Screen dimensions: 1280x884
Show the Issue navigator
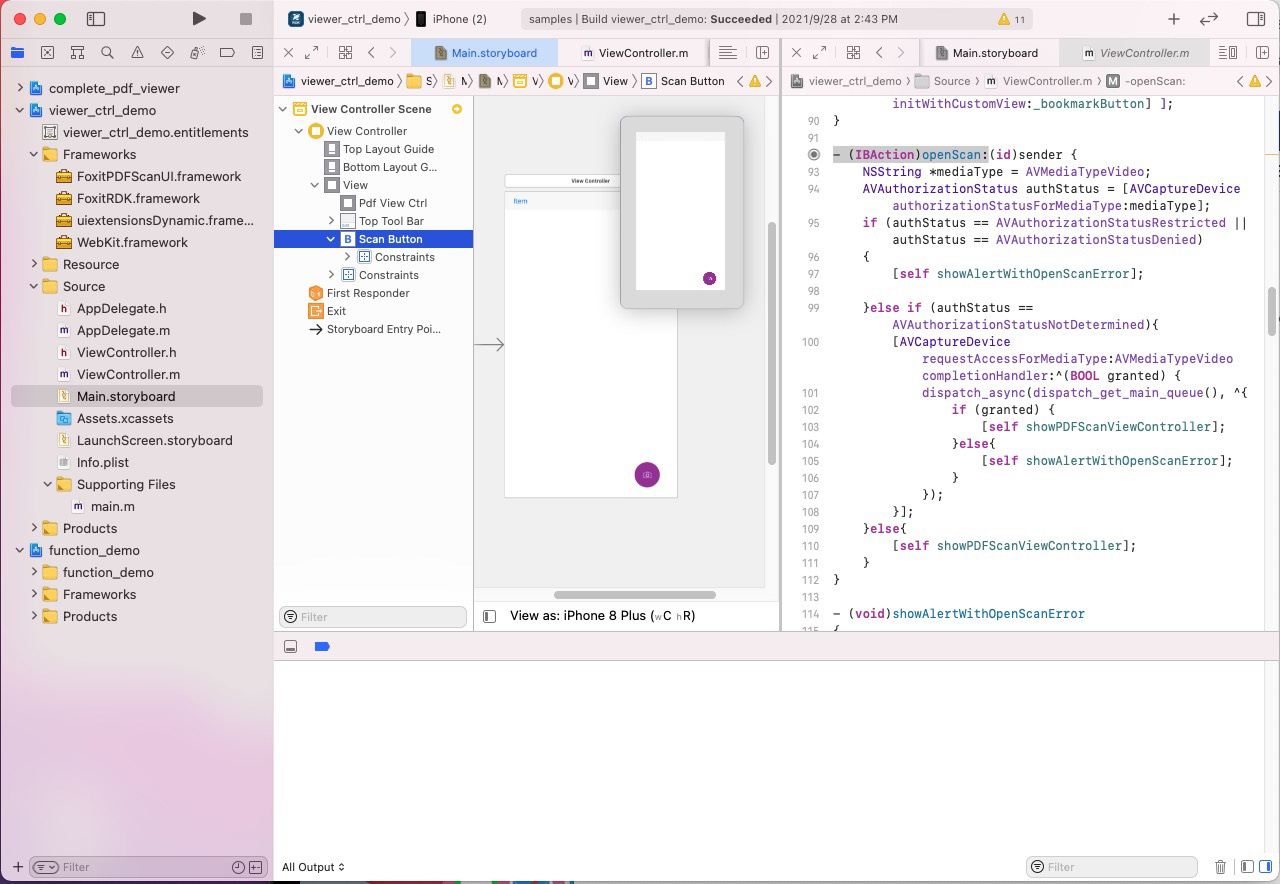pyautogui.click(x=137, y=52)
